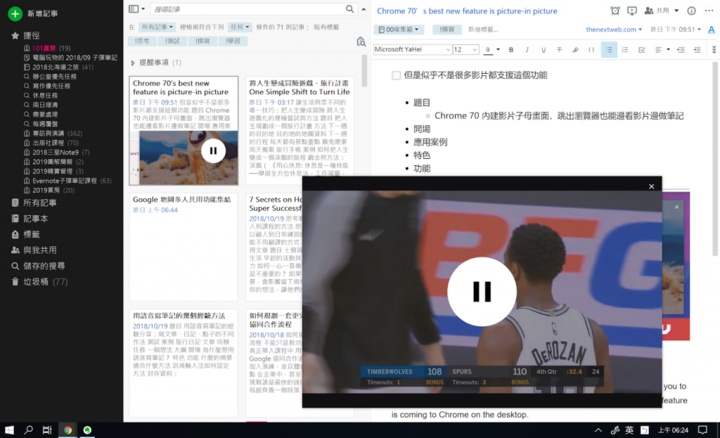
Task: Open 記事本 notebooks in the sidebar
Action: pyautogui.click(x=30, y=219)
